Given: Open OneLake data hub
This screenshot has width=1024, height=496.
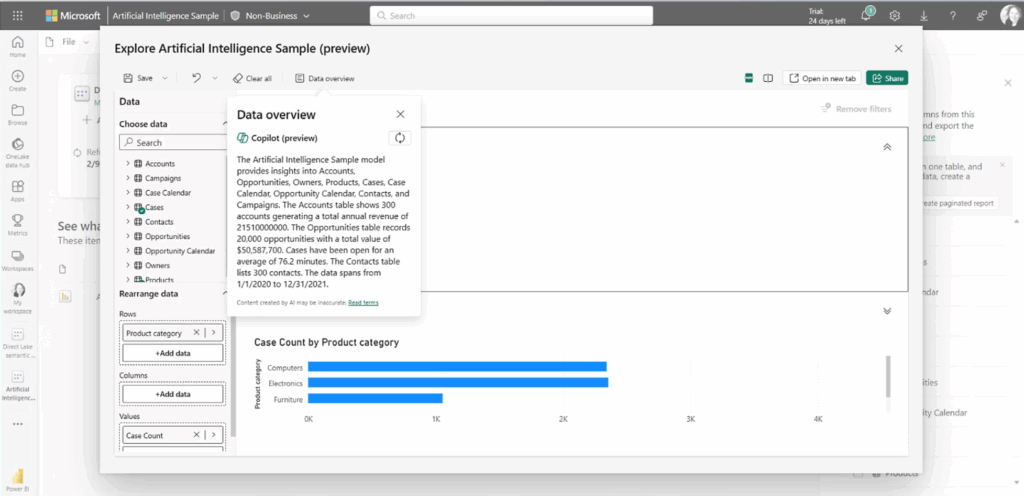Looking at the screenshot, I should (18, 153).
